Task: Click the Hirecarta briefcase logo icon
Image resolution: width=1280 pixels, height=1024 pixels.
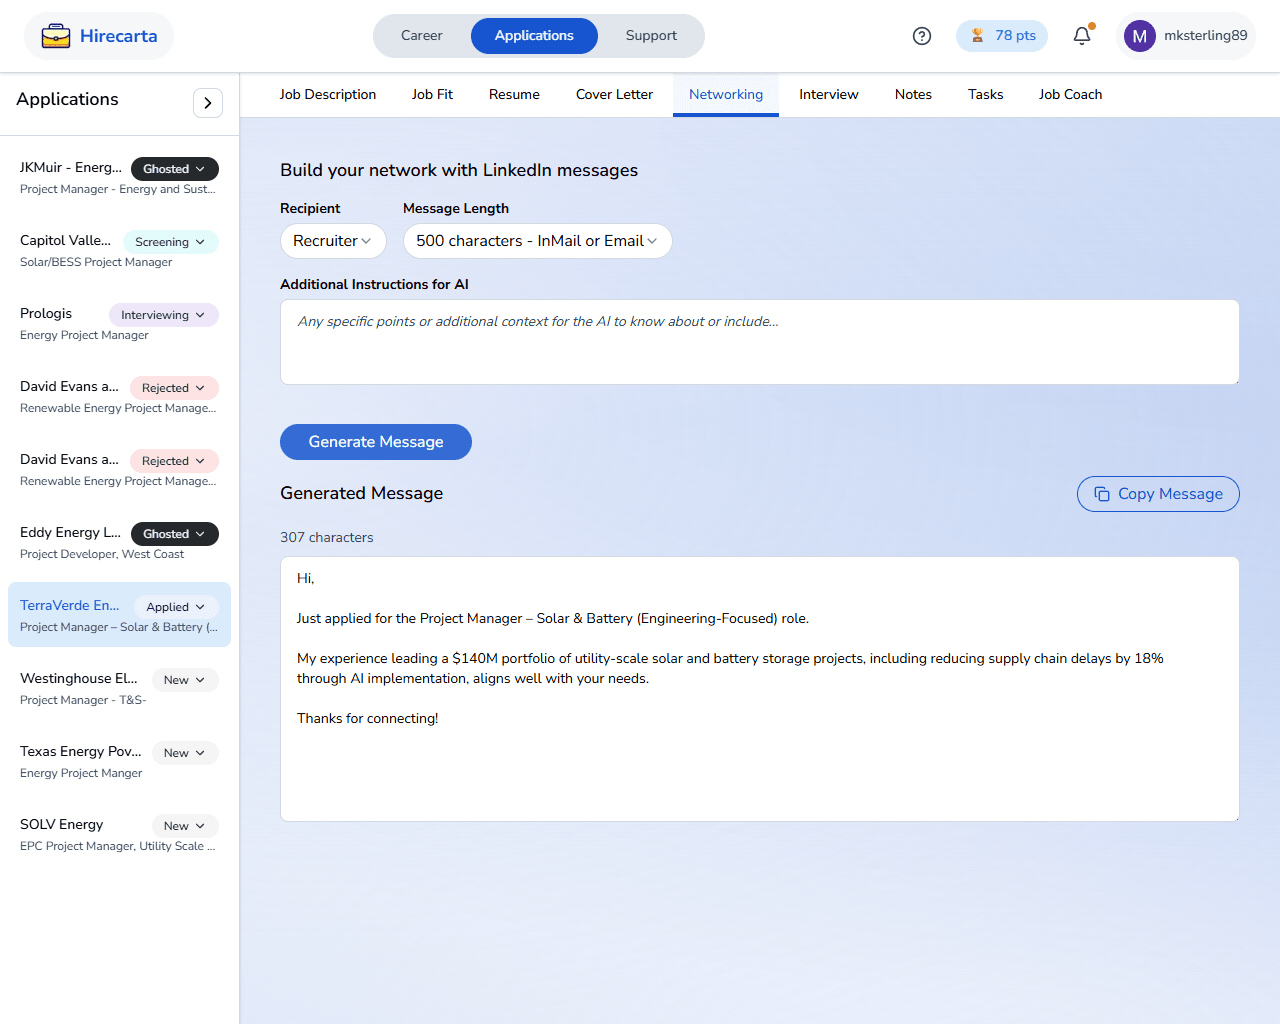Action: (56, 36)
